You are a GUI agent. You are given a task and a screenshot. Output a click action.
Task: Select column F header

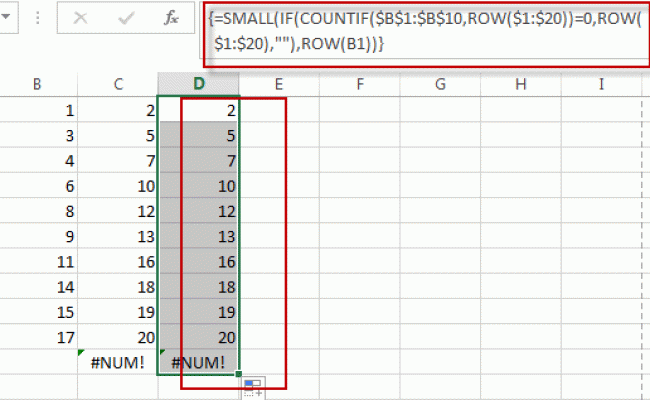pyautogui.click(x=359, y=84)
